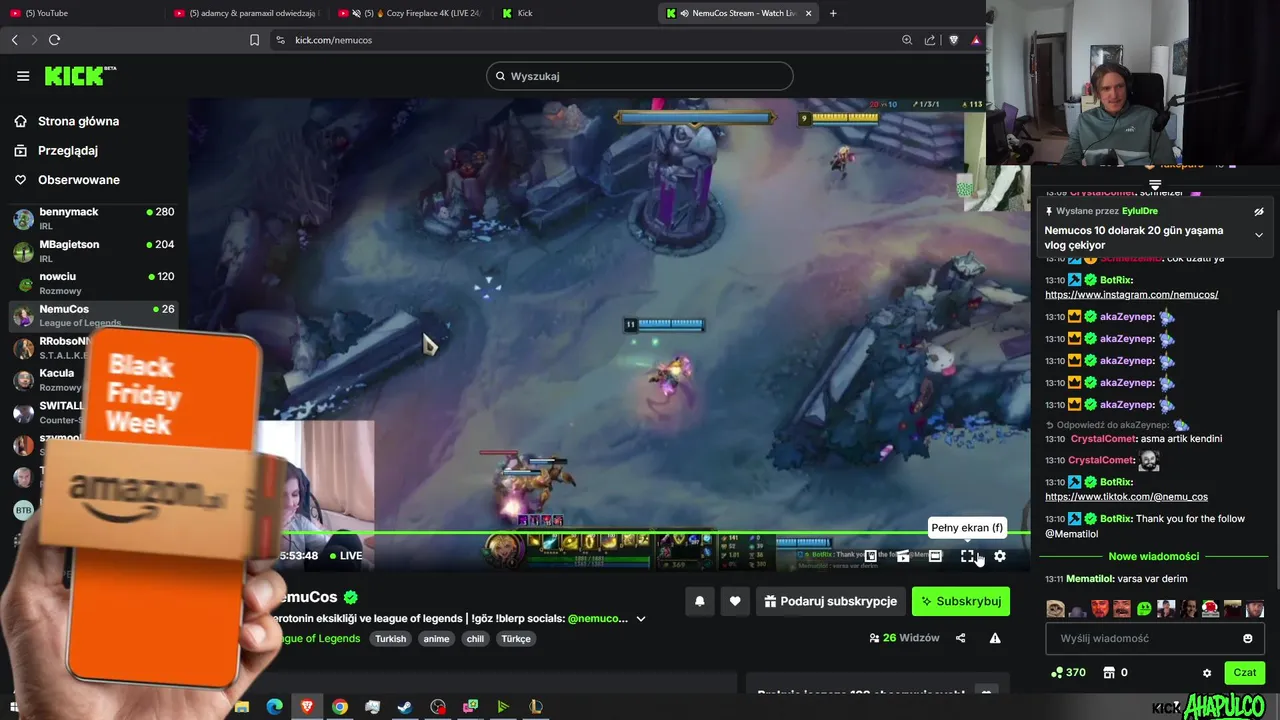The height and width of the screenshot is (720, 1280).
Task: Open League of Legends taskbar icon
Action: (x=536, y=707)
